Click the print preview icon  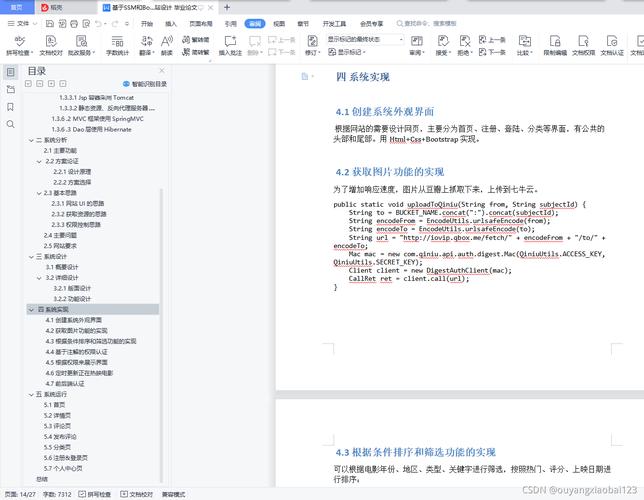(86, 24)
